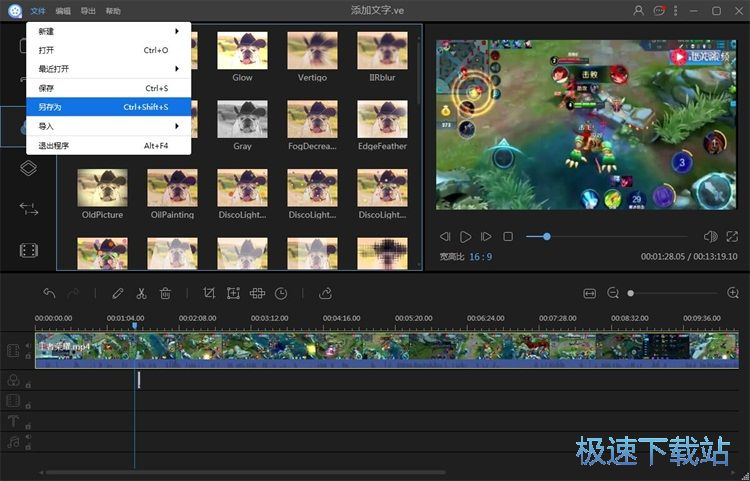
Task: Mute the video track speaker toggle
Action: [x=28, y=345]
